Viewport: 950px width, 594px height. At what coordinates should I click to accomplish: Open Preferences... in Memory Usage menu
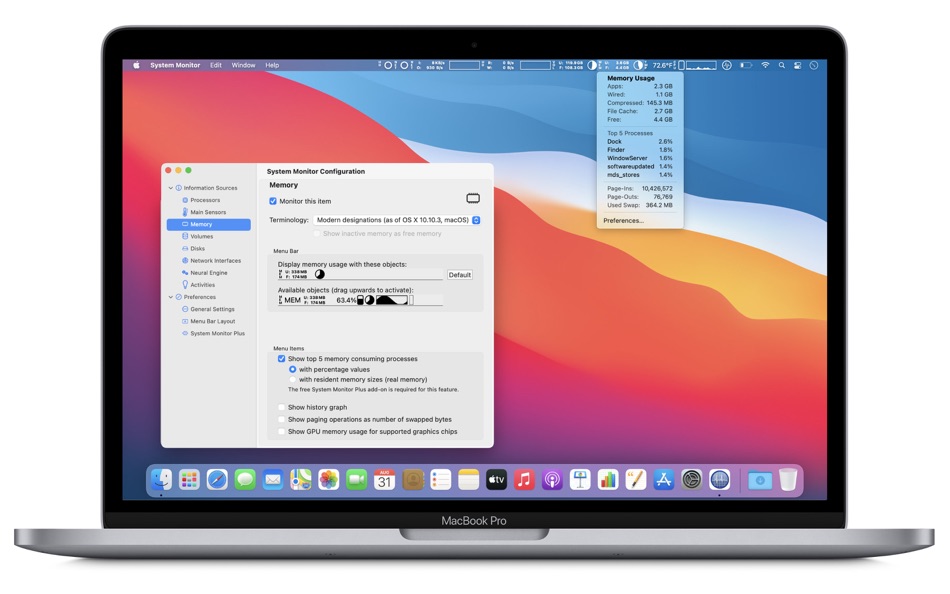point(623,221)
